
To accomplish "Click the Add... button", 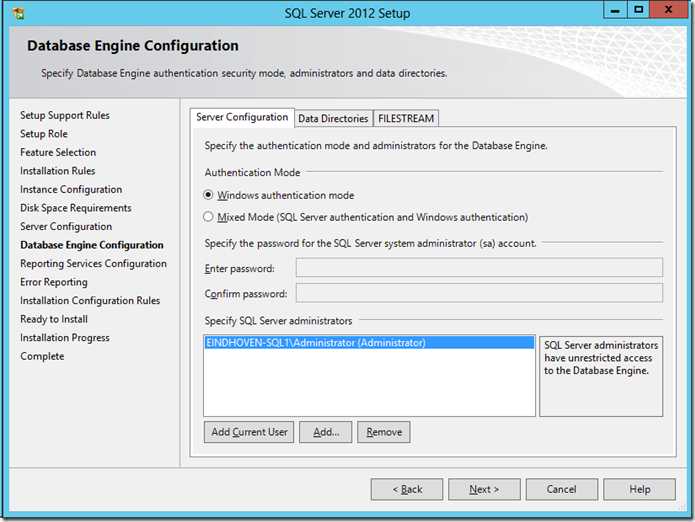I will click(326, 432).
